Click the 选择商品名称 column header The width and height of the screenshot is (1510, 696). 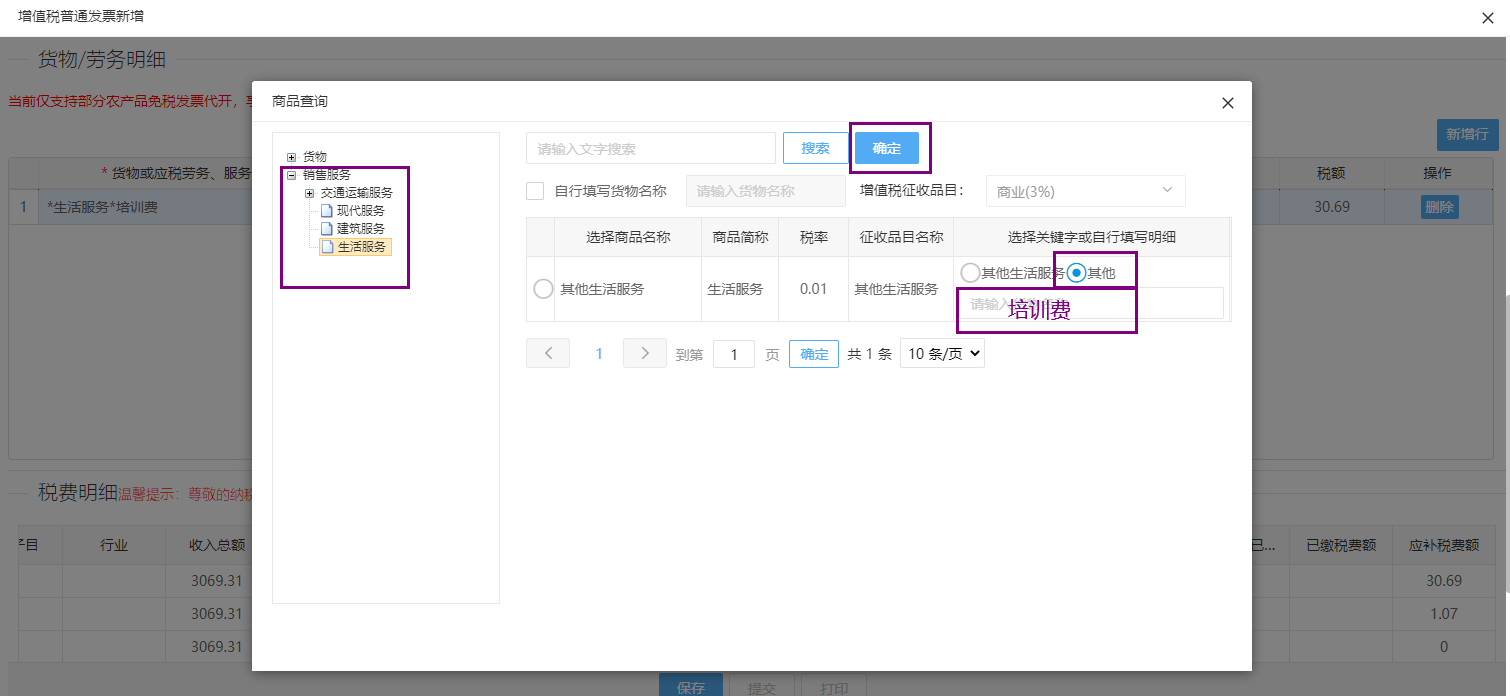click(628, 237)
